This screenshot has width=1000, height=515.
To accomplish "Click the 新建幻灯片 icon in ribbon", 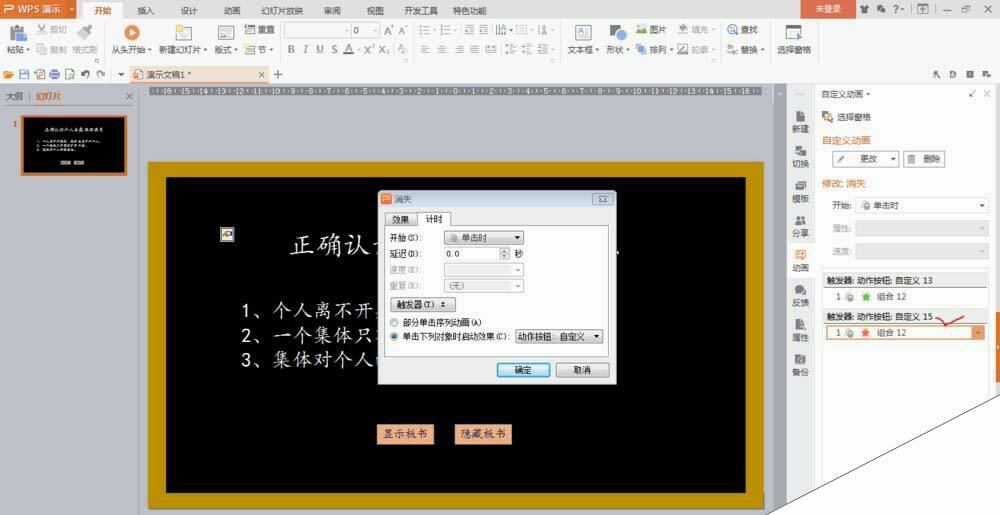I will pos(184,33).
